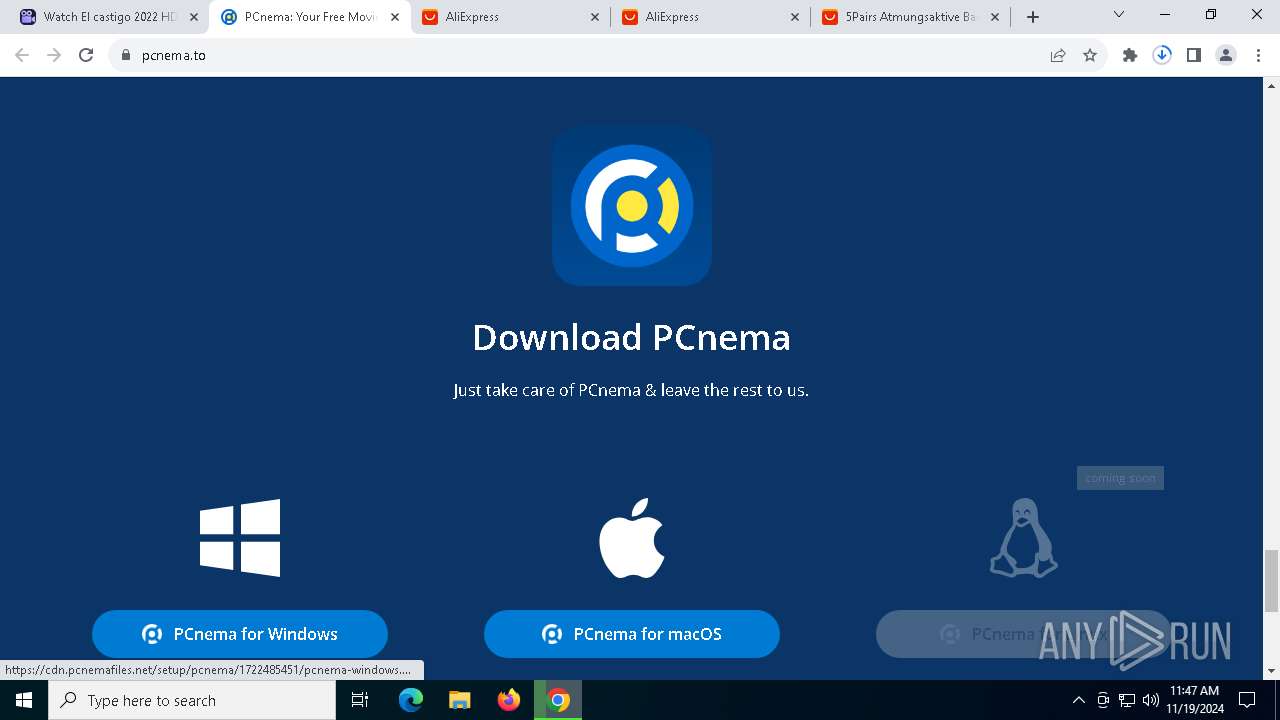Open the Extensions puzzle icon
The width and height of the screenshot is (1280, 720).
coord(1130,55)
